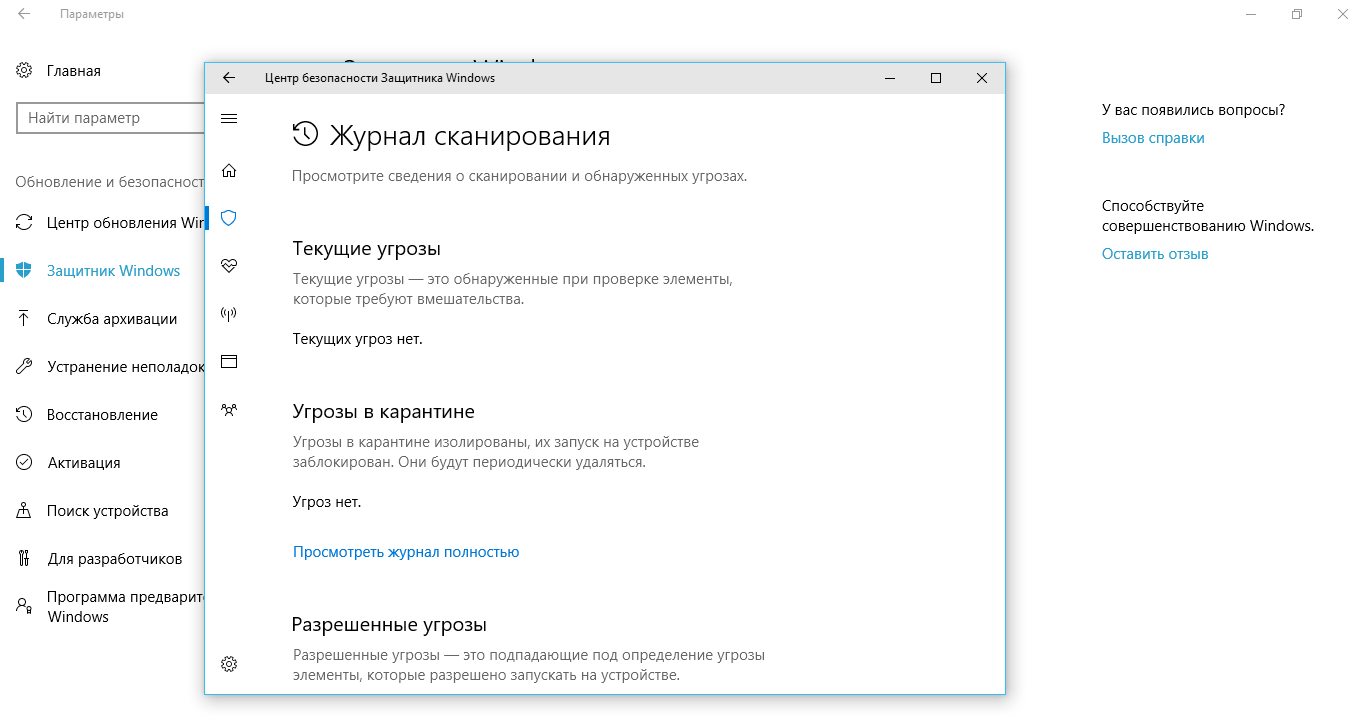Click Текущих угроз нет text
This screenshot has height=716, width=1366.
click(x=357, y=339)
